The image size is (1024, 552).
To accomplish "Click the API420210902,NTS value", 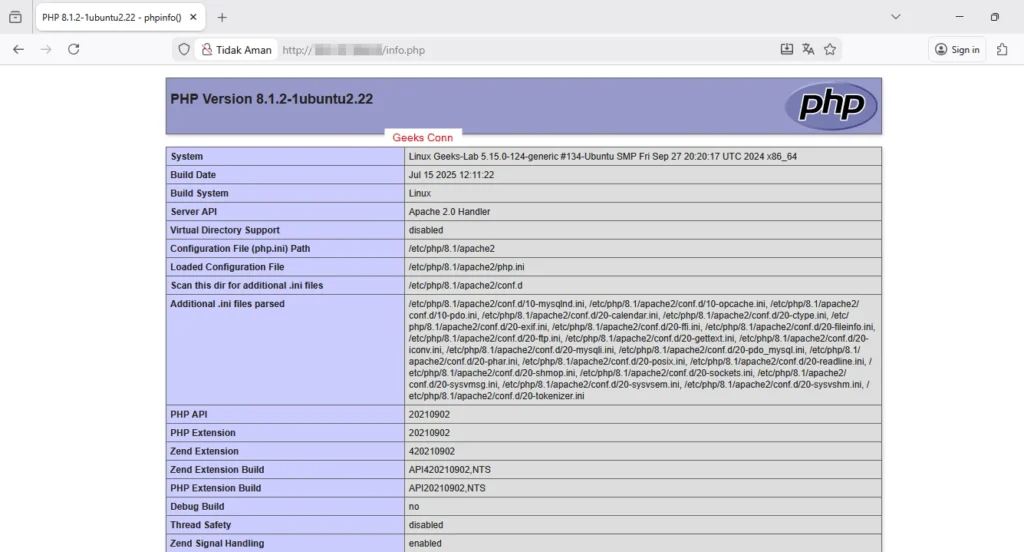I will tap(449, 470).
